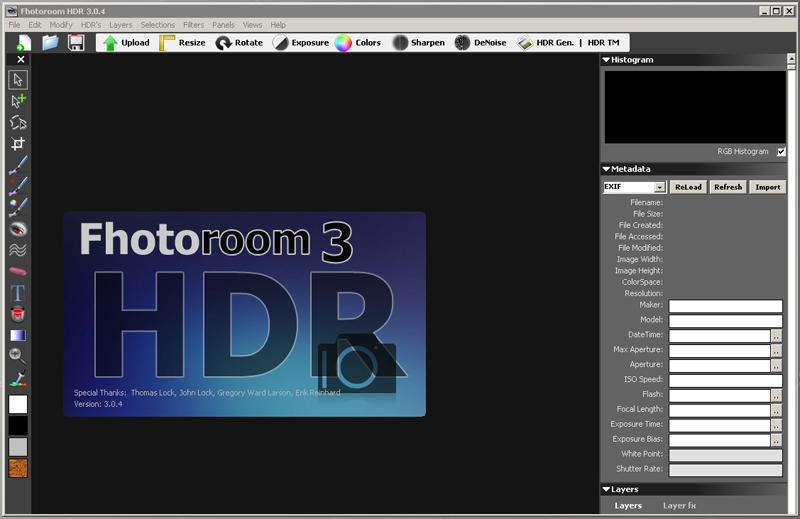This screenshot has height=519, width=800.
Task: Click the black color swatch
Action: (x=18, y=426)
